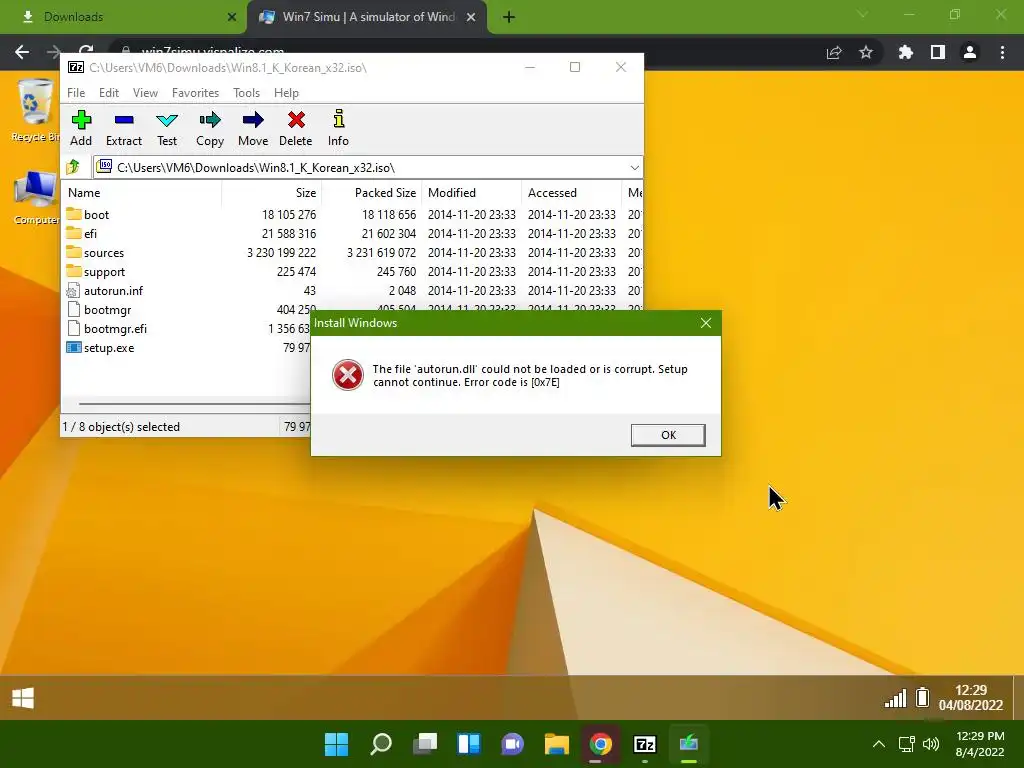Viewport: 1024px width, 768px height.
Task: Open the Help menu
Action: point(286,93)
